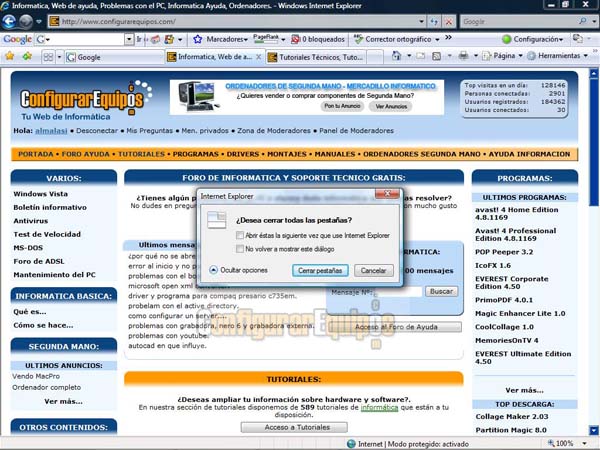
Task: Stop loading with the red X icon
Action: click(x=448, y=22)
